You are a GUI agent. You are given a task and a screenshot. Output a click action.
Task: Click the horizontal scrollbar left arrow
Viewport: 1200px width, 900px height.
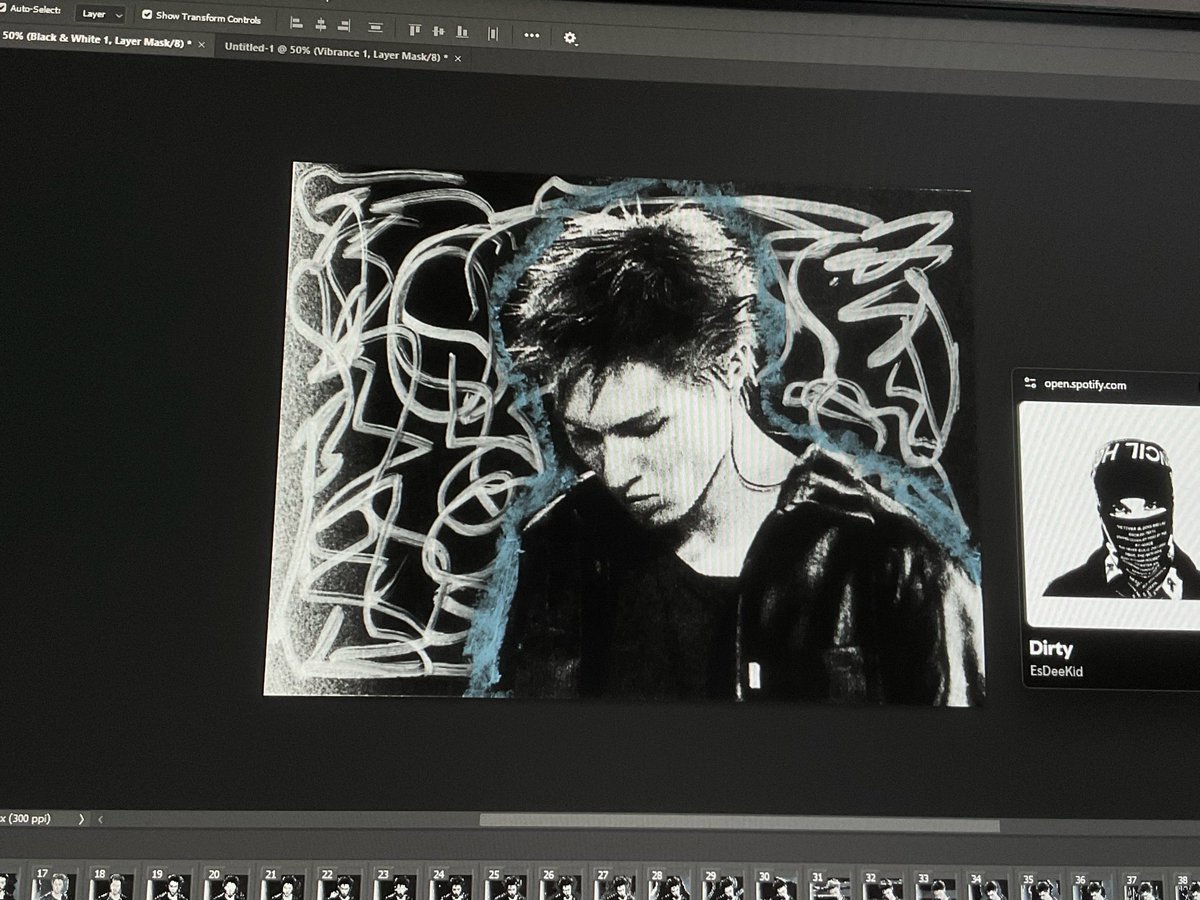tap(100, 819)
